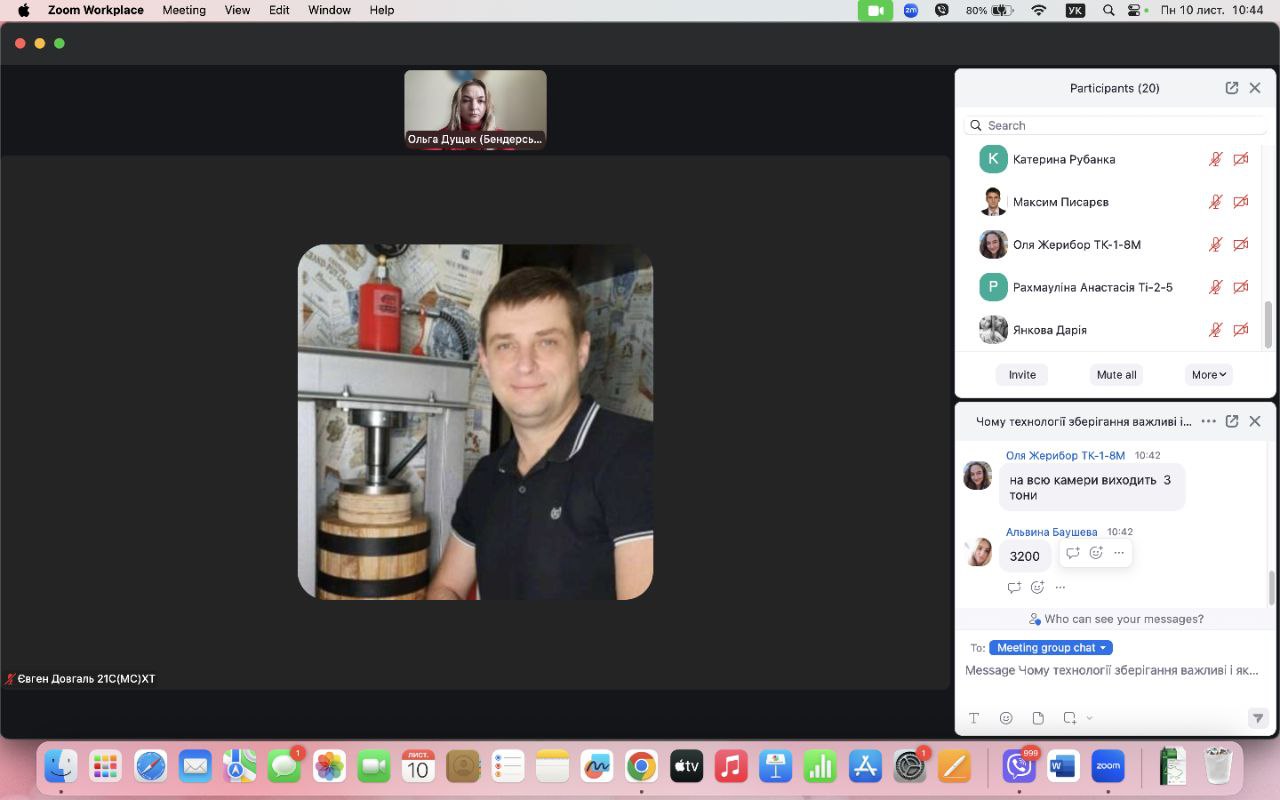The width and height of the screenshot is (1280, 800).
Task: Click green camera indicator in menu bar
Action: click(x=875, y=10)
